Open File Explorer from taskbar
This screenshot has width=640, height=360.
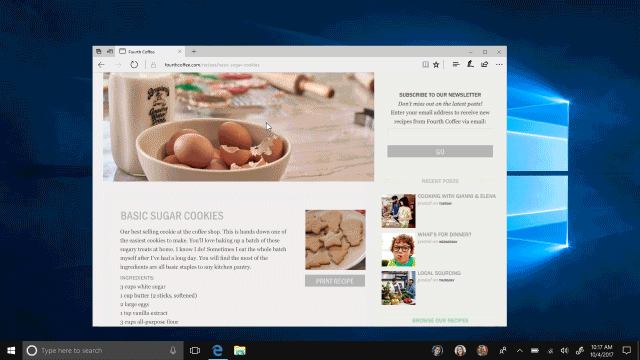[240, 350]
